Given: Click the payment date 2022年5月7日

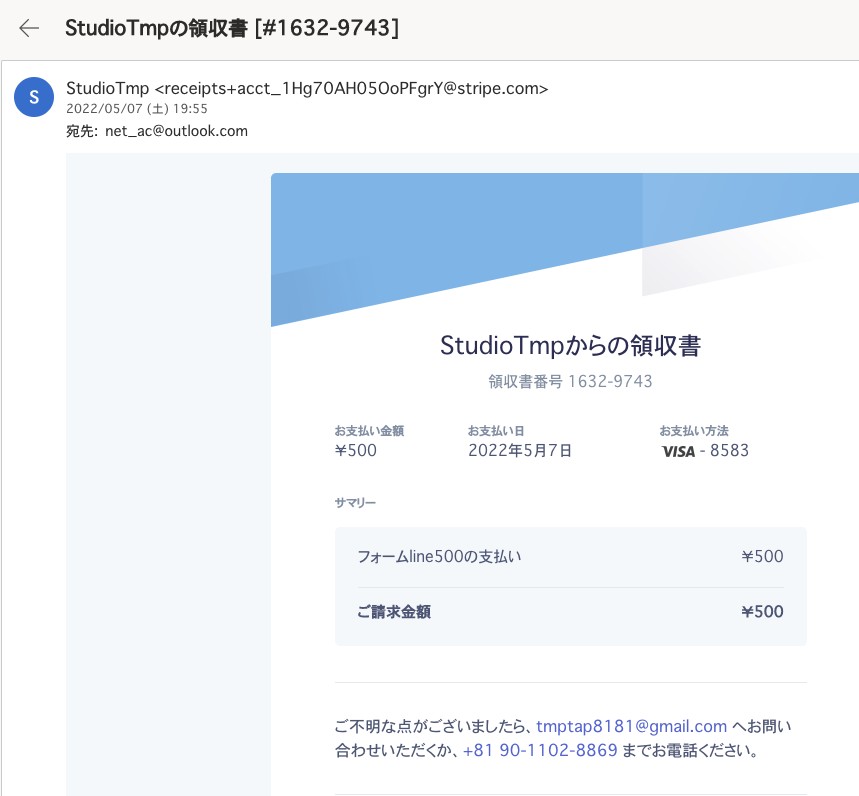Looking at the screenshot, I should [520, 450].
